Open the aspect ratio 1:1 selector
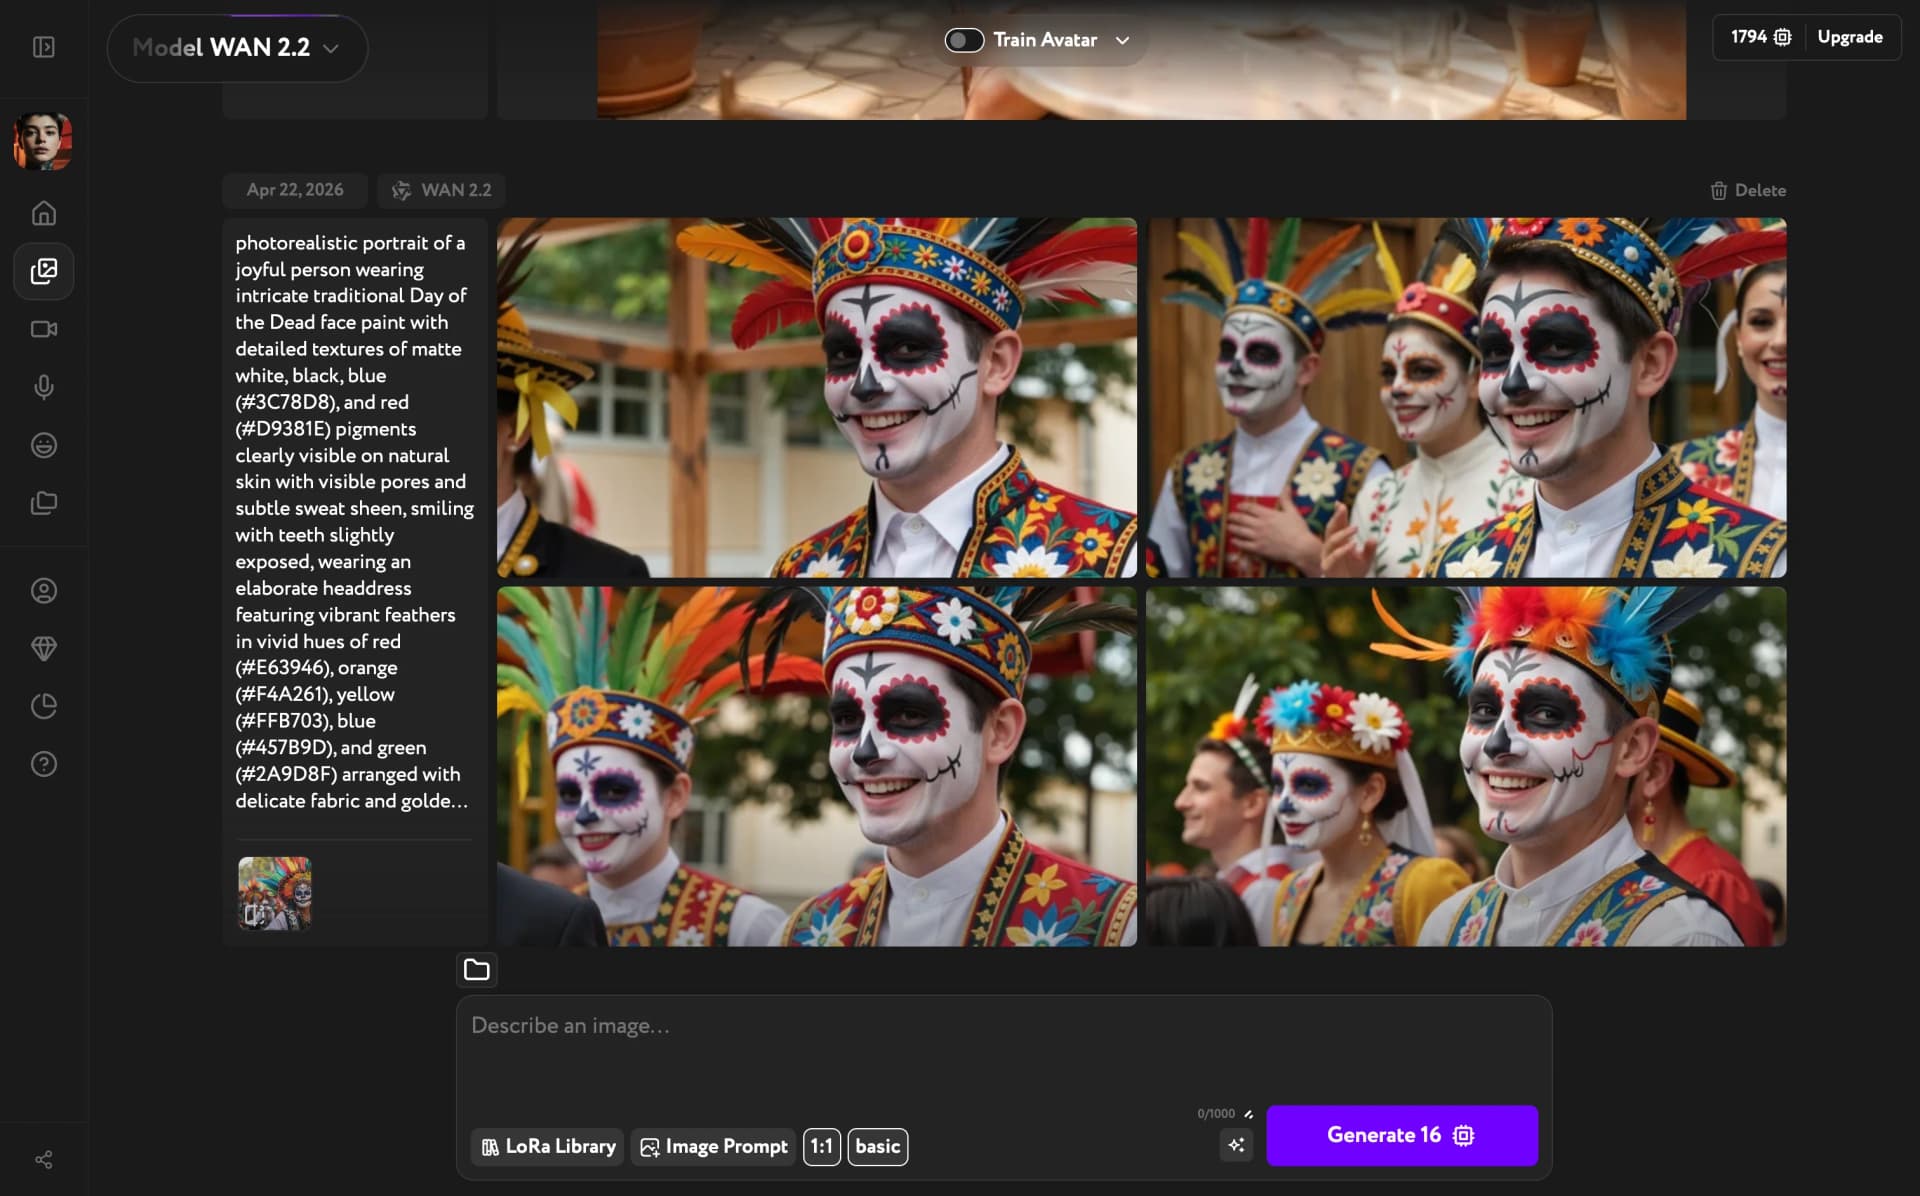1920x1196 pixels. [x=822, y=1147]
